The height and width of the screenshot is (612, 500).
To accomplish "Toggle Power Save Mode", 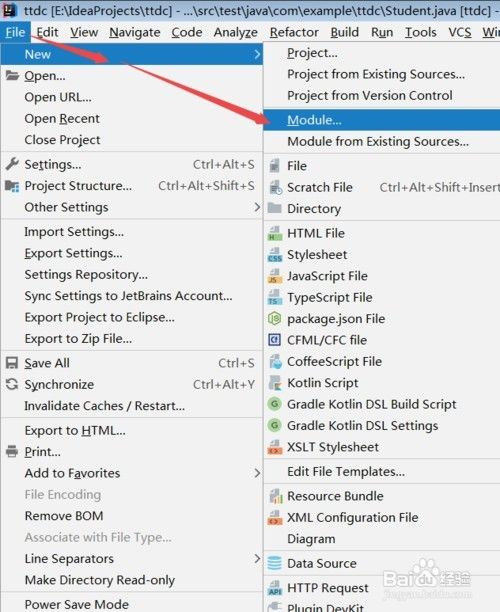I will point(77,604).
